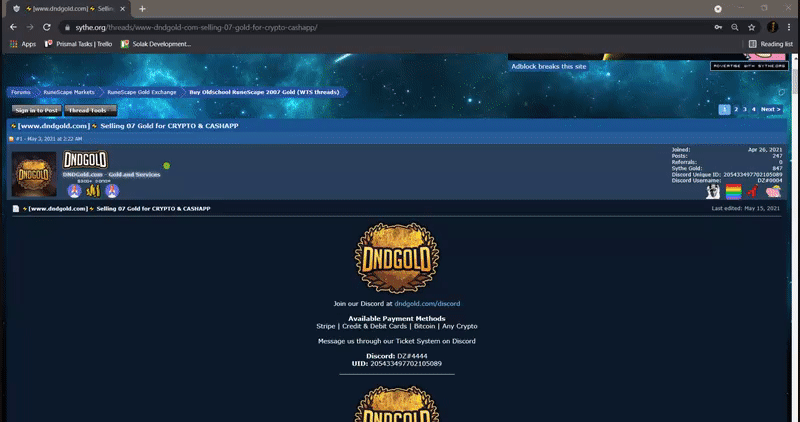
Task: Click the post document icon
Action: point(16,209)
